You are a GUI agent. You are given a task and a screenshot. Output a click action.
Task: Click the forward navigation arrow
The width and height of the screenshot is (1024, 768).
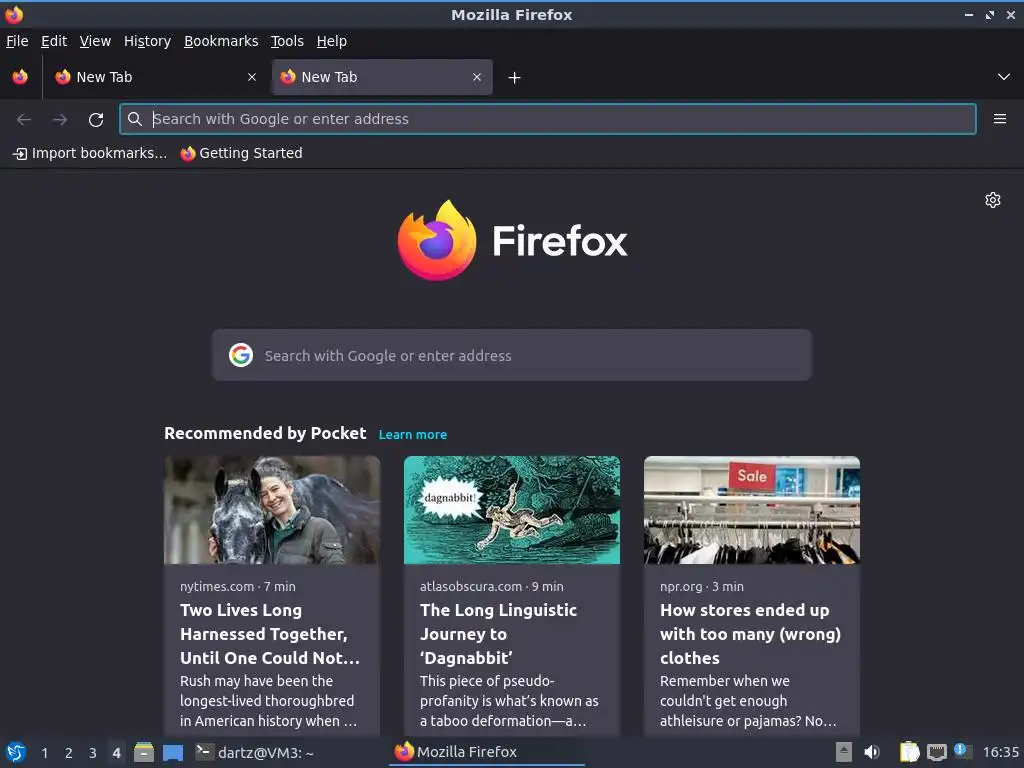60,120
